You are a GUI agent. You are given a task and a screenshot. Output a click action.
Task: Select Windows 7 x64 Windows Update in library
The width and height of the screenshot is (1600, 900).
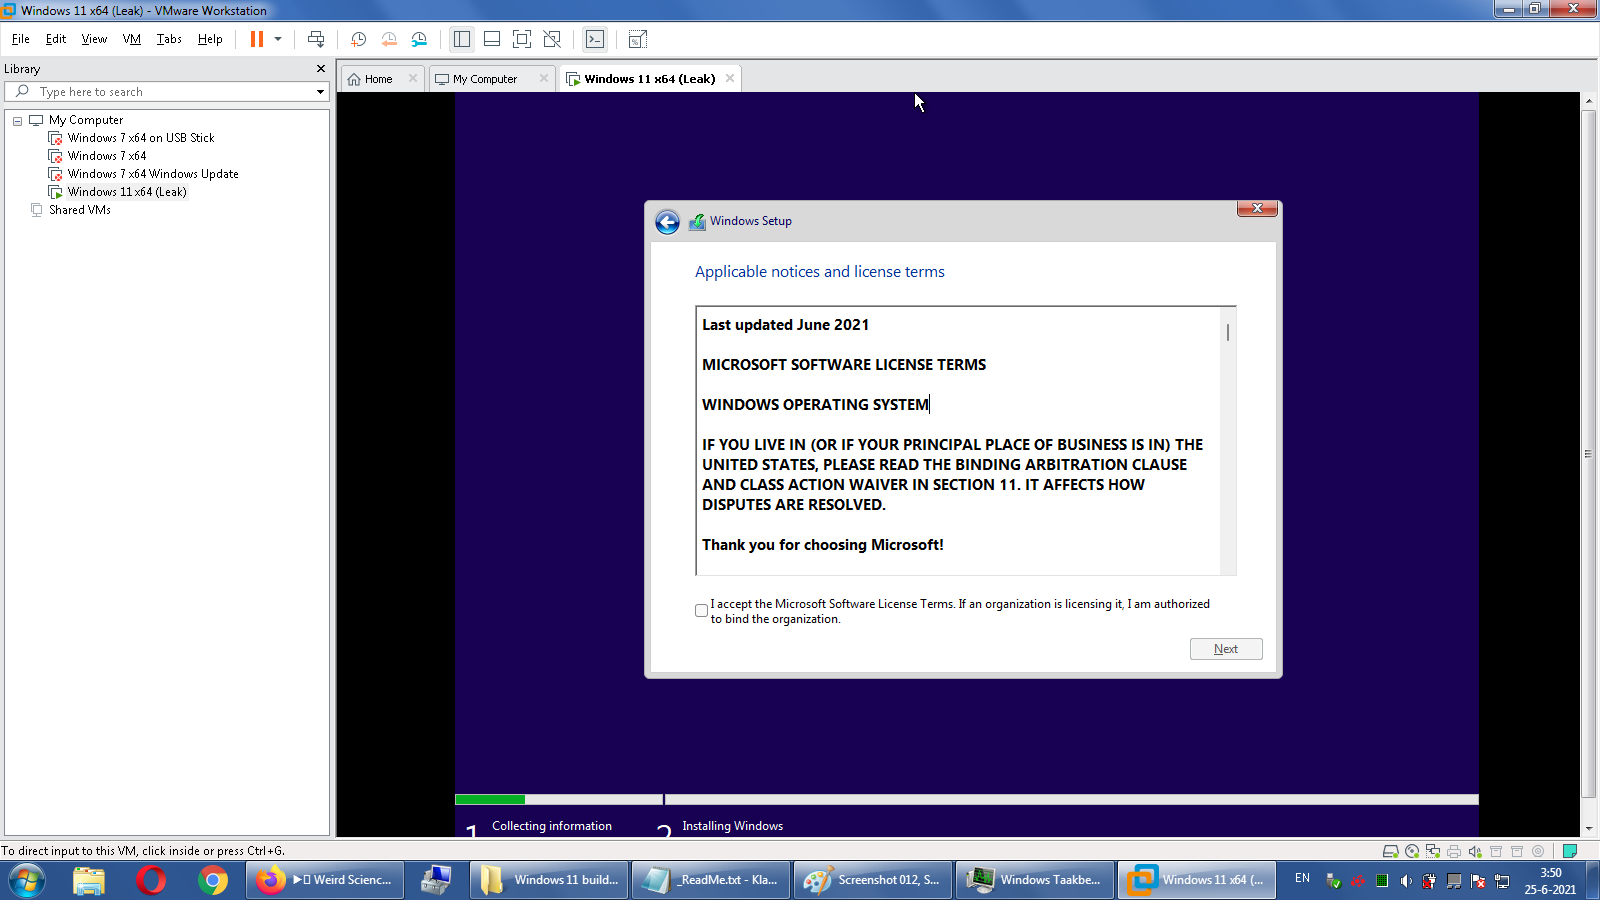pos(153,174)
